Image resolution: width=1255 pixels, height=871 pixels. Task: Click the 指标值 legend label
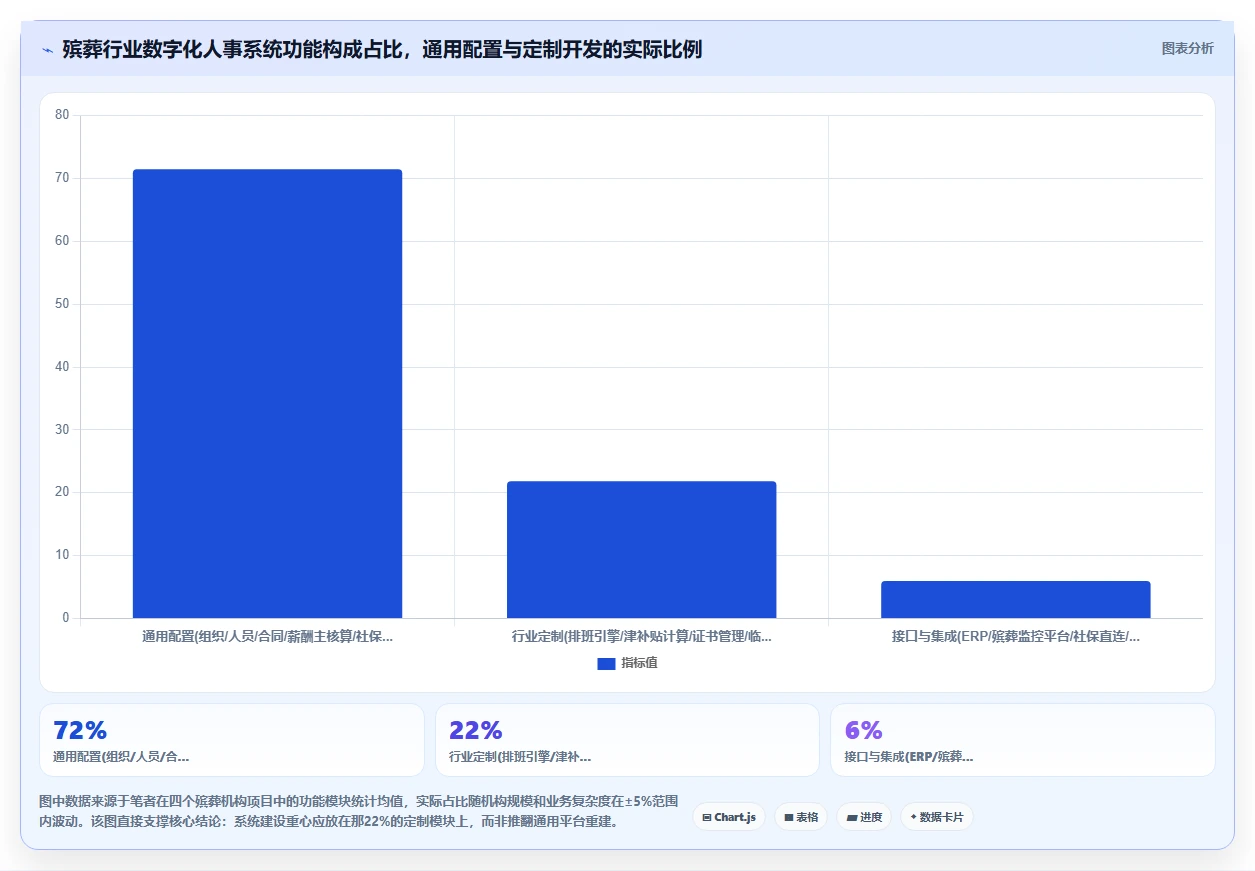(x=639, y=663)
